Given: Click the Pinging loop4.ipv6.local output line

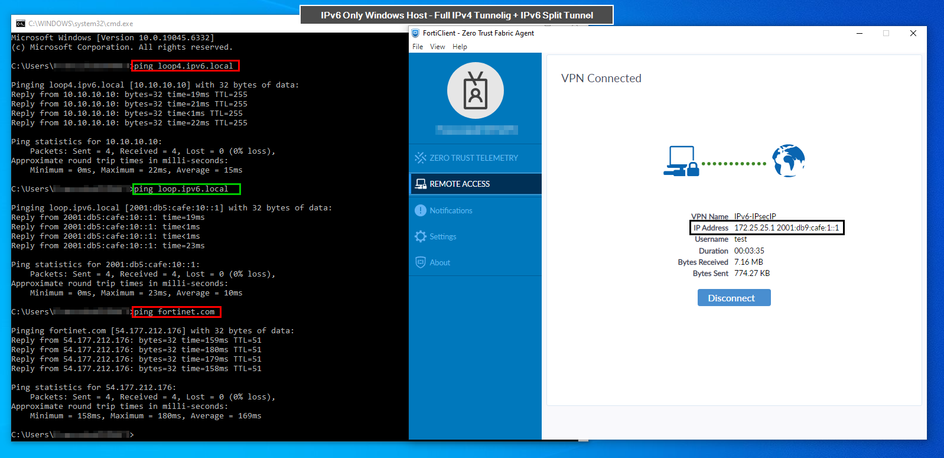Looking at the screenshot, I should tap(155, 85).
